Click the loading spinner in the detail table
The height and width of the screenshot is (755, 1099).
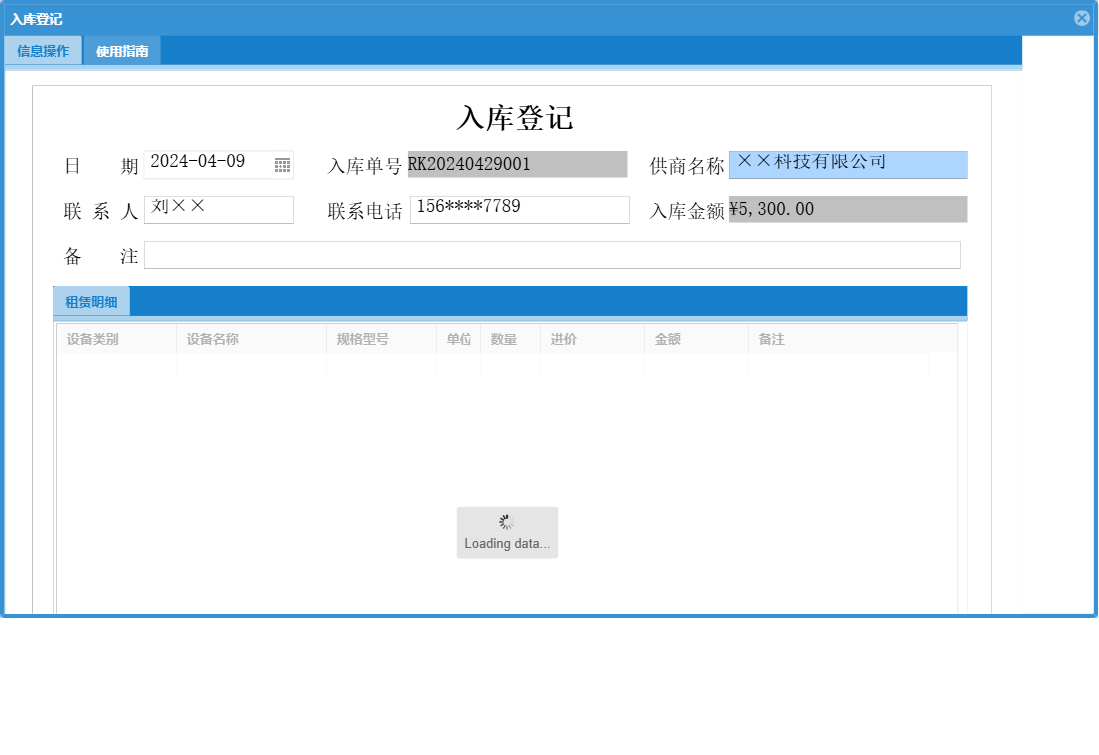point(507,521)
